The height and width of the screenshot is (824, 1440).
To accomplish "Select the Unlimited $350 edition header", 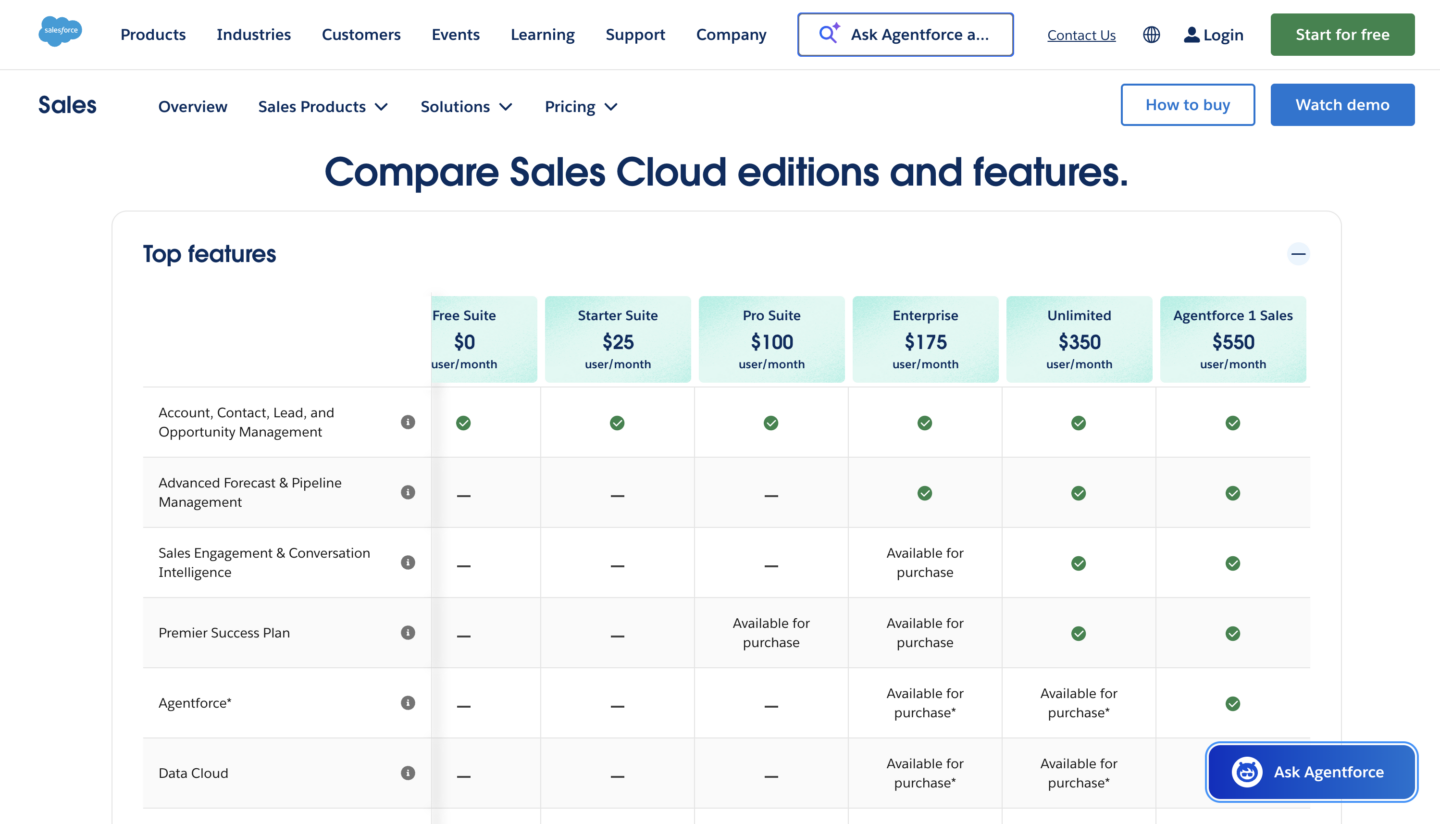I will (1079, 339).
